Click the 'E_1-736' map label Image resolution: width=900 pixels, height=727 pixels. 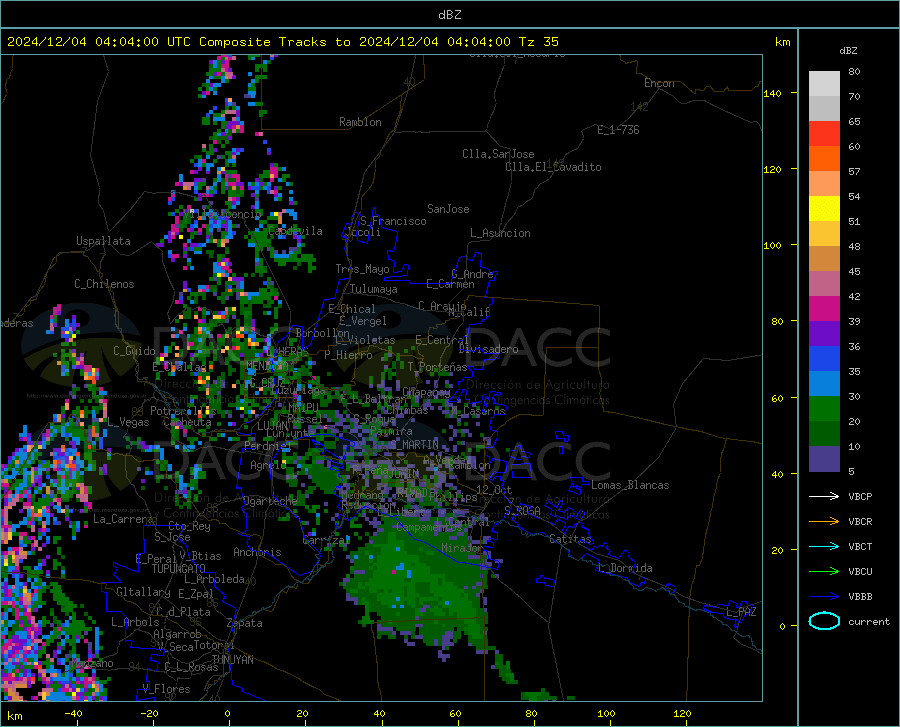pos(618,130)
